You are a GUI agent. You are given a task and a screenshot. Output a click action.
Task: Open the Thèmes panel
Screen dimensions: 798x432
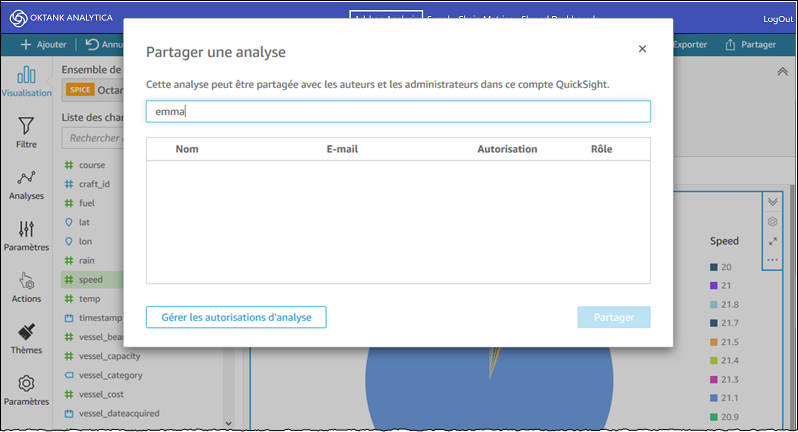click(26, 339)
